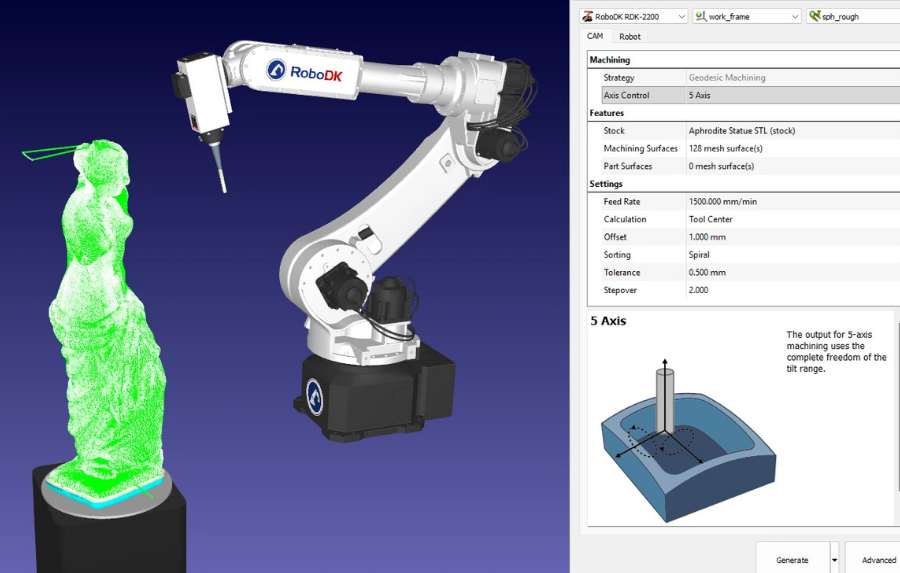Click the 0 mesh surface(s) value

721,166
